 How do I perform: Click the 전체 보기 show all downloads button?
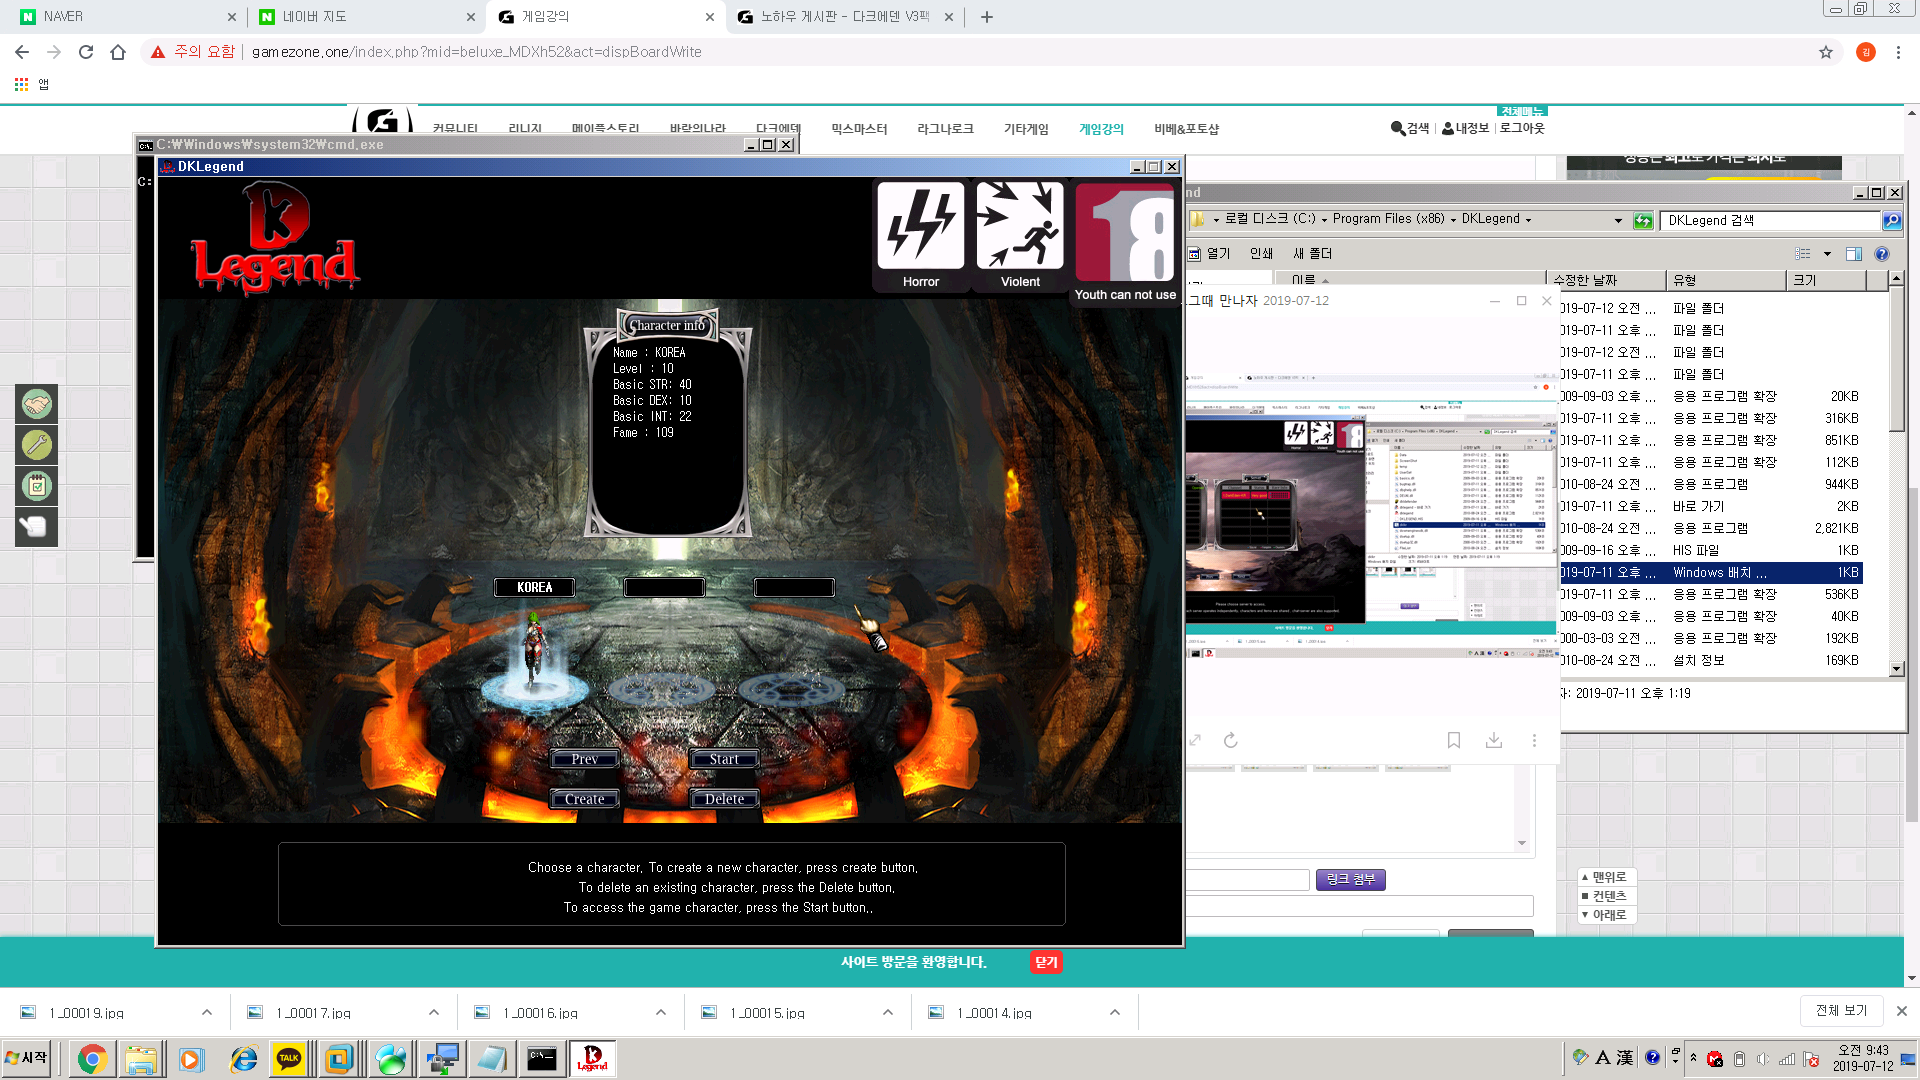coord(1841,1011)
